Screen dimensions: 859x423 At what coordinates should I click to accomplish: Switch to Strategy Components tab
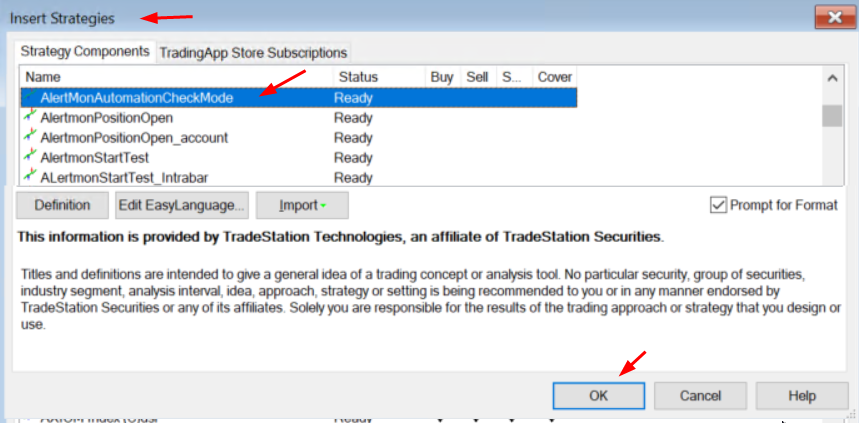pos(85,52)
